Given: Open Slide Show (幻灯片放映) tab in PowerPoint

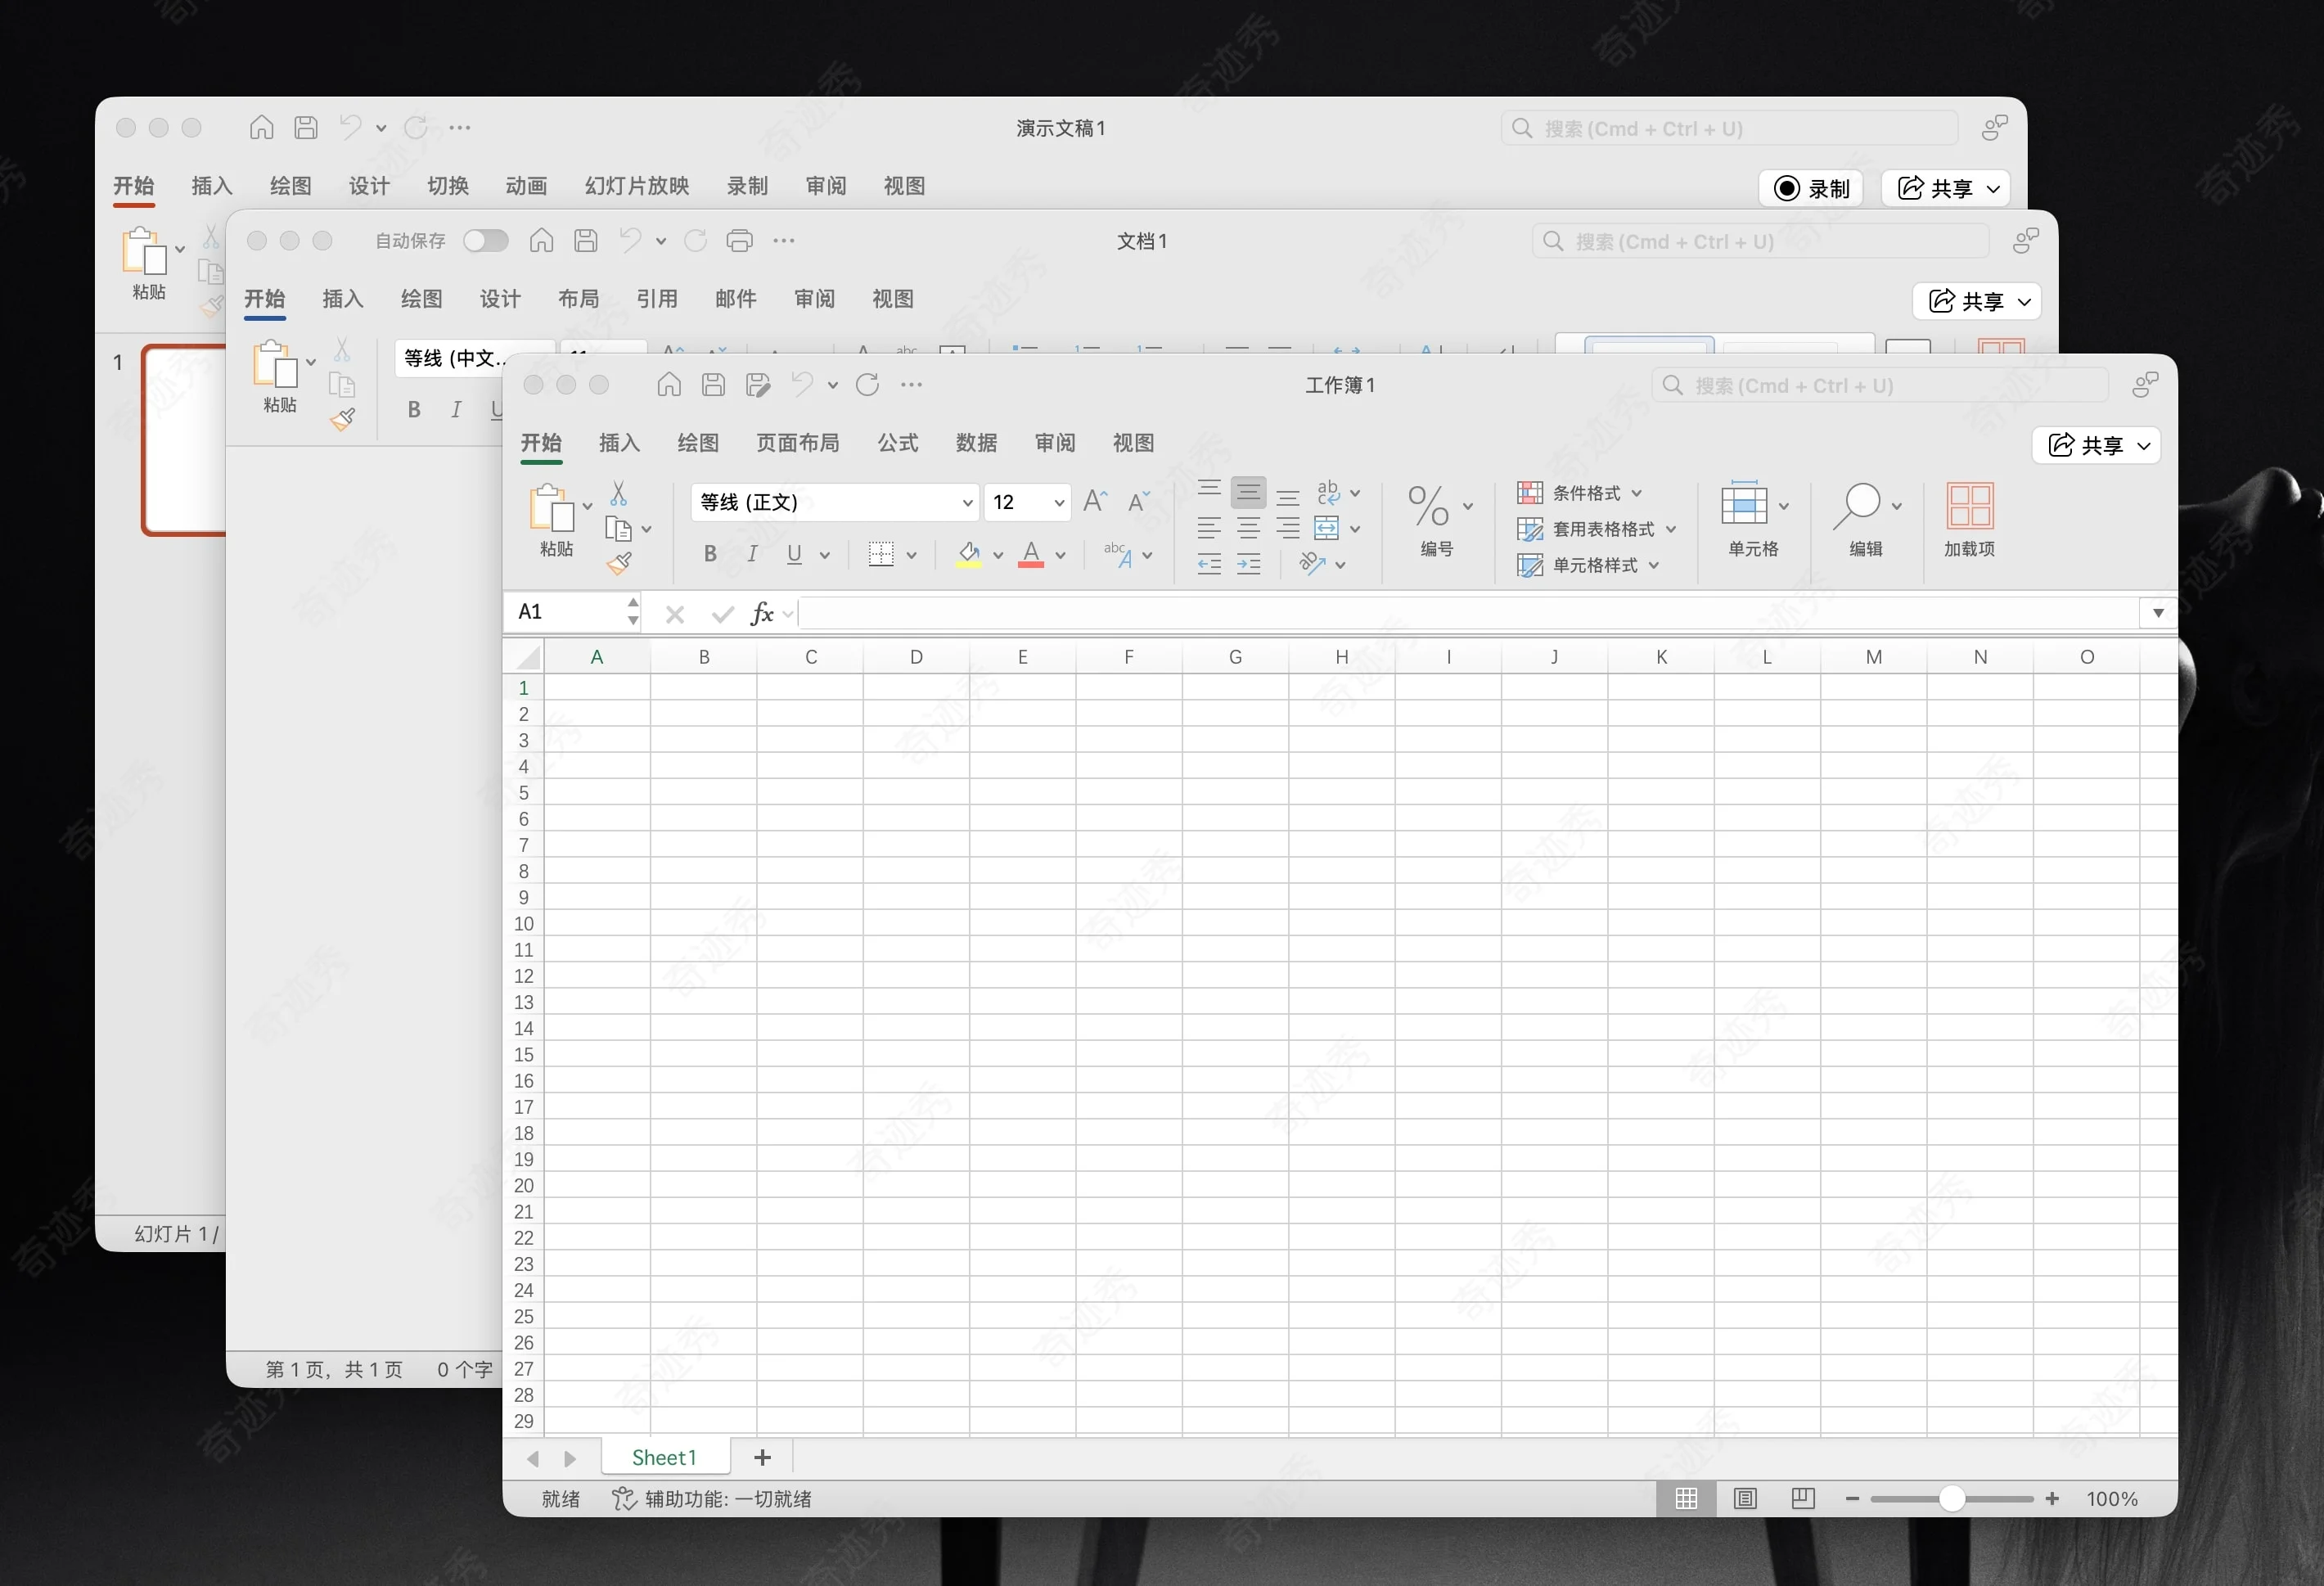Looking at the screenshot, I should (636, 186).
